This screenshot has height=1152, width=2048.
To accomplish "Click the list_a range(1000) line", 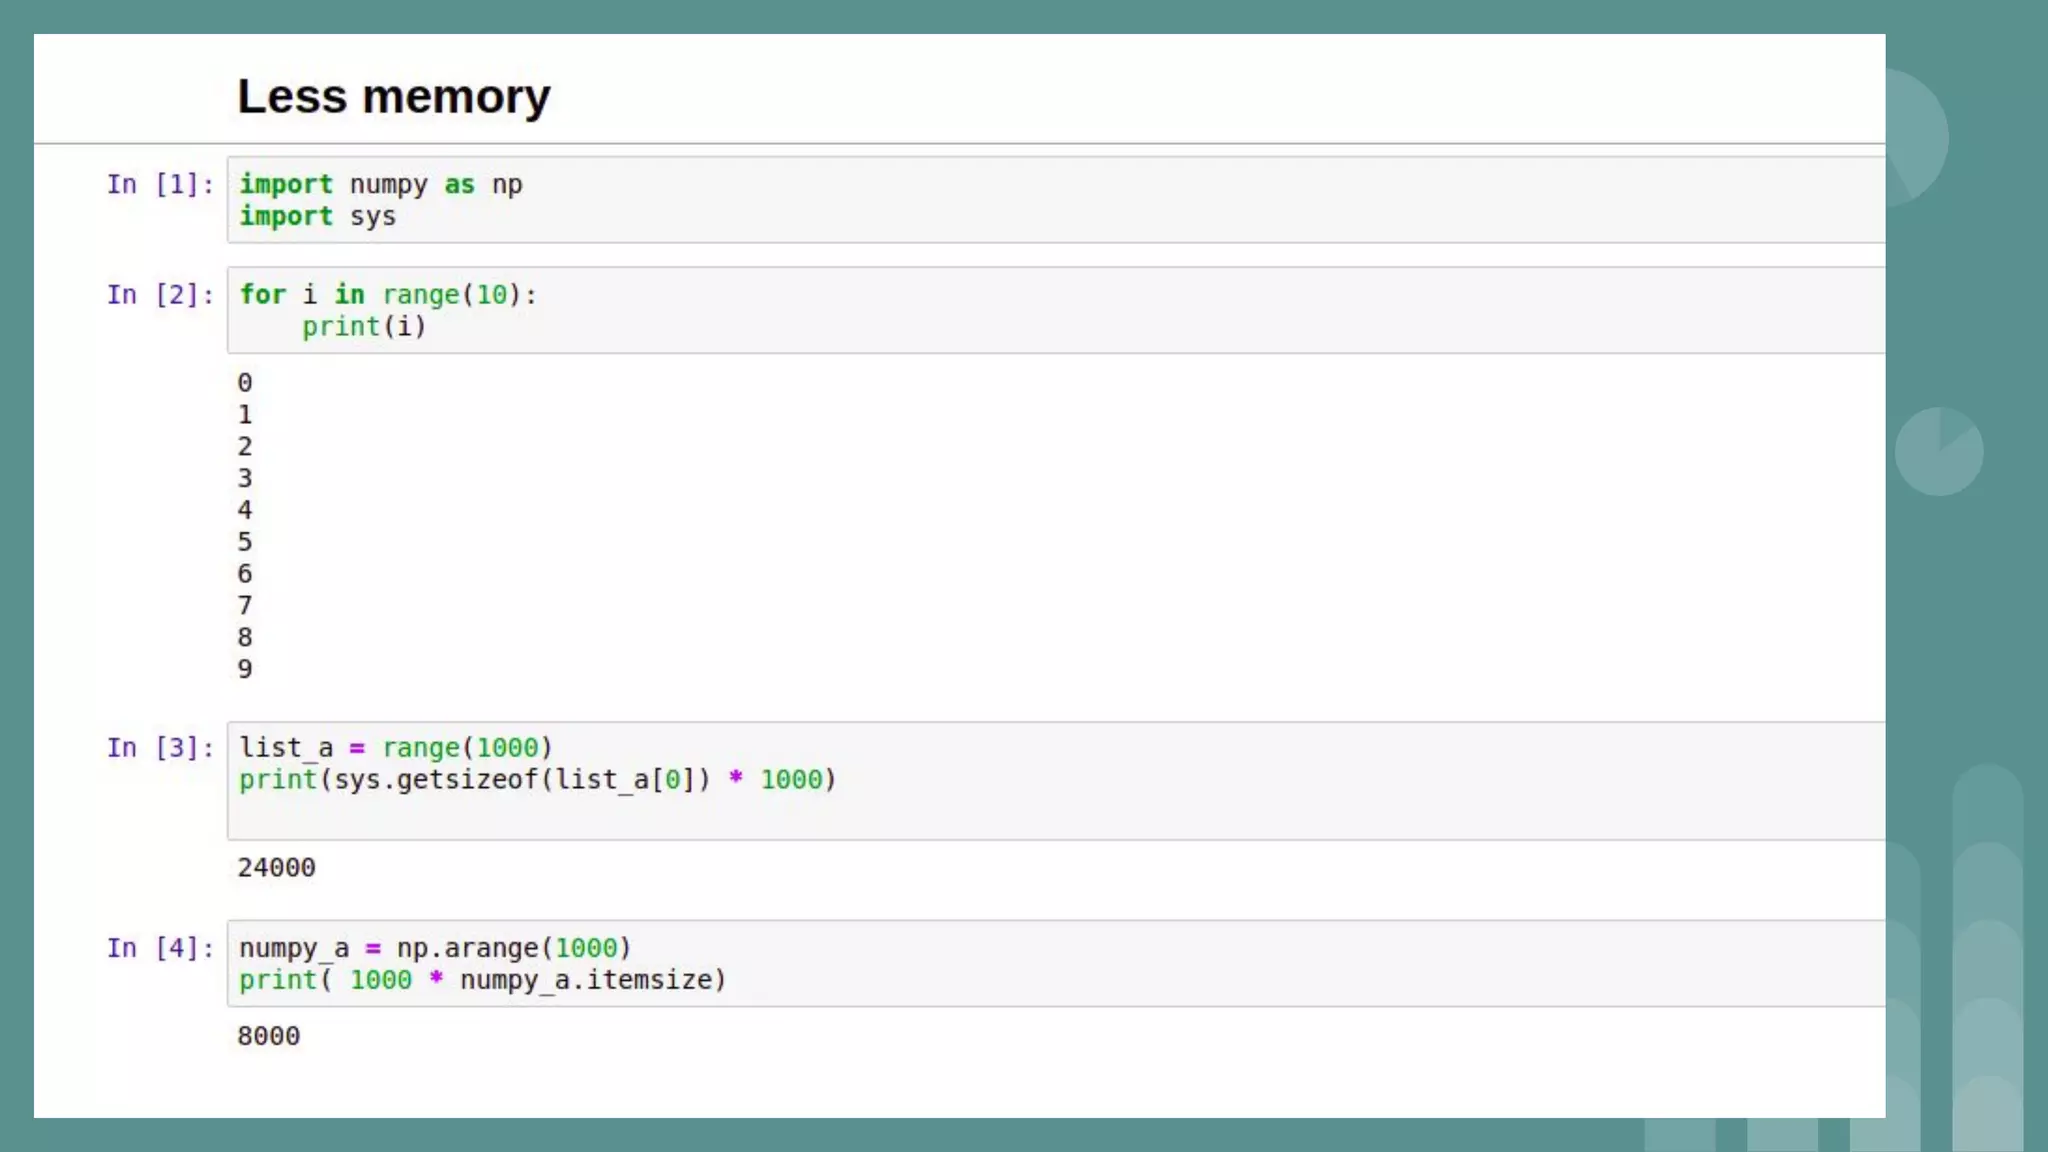I will click(395, 748).
